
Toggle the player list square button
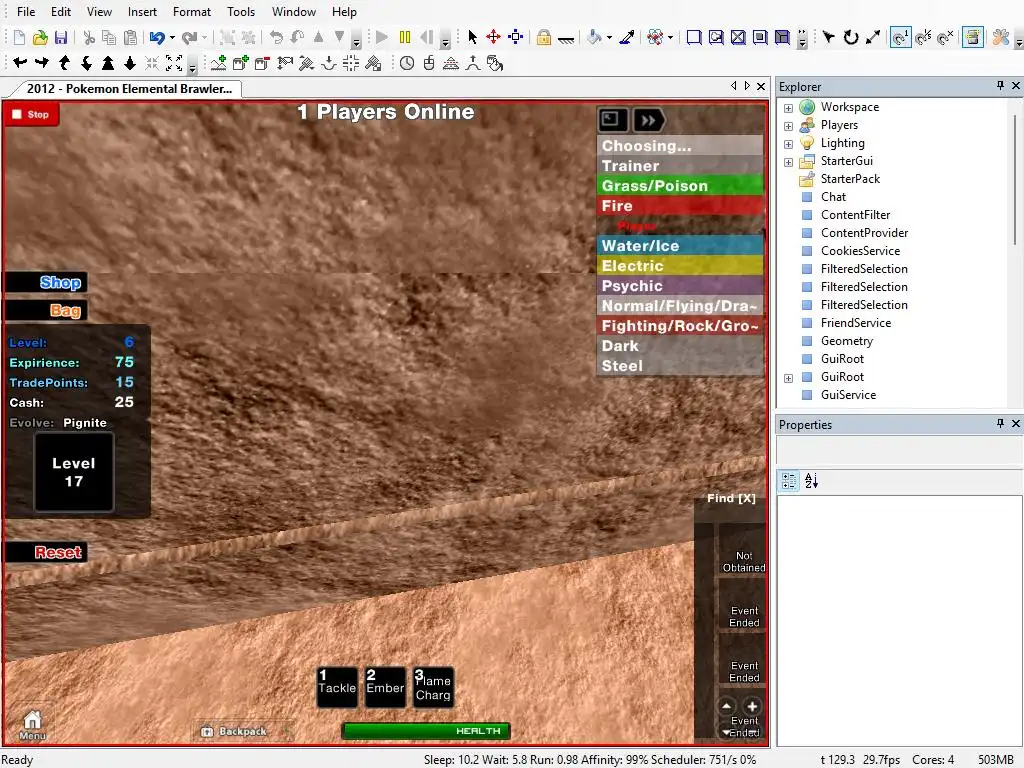(613, 120)
